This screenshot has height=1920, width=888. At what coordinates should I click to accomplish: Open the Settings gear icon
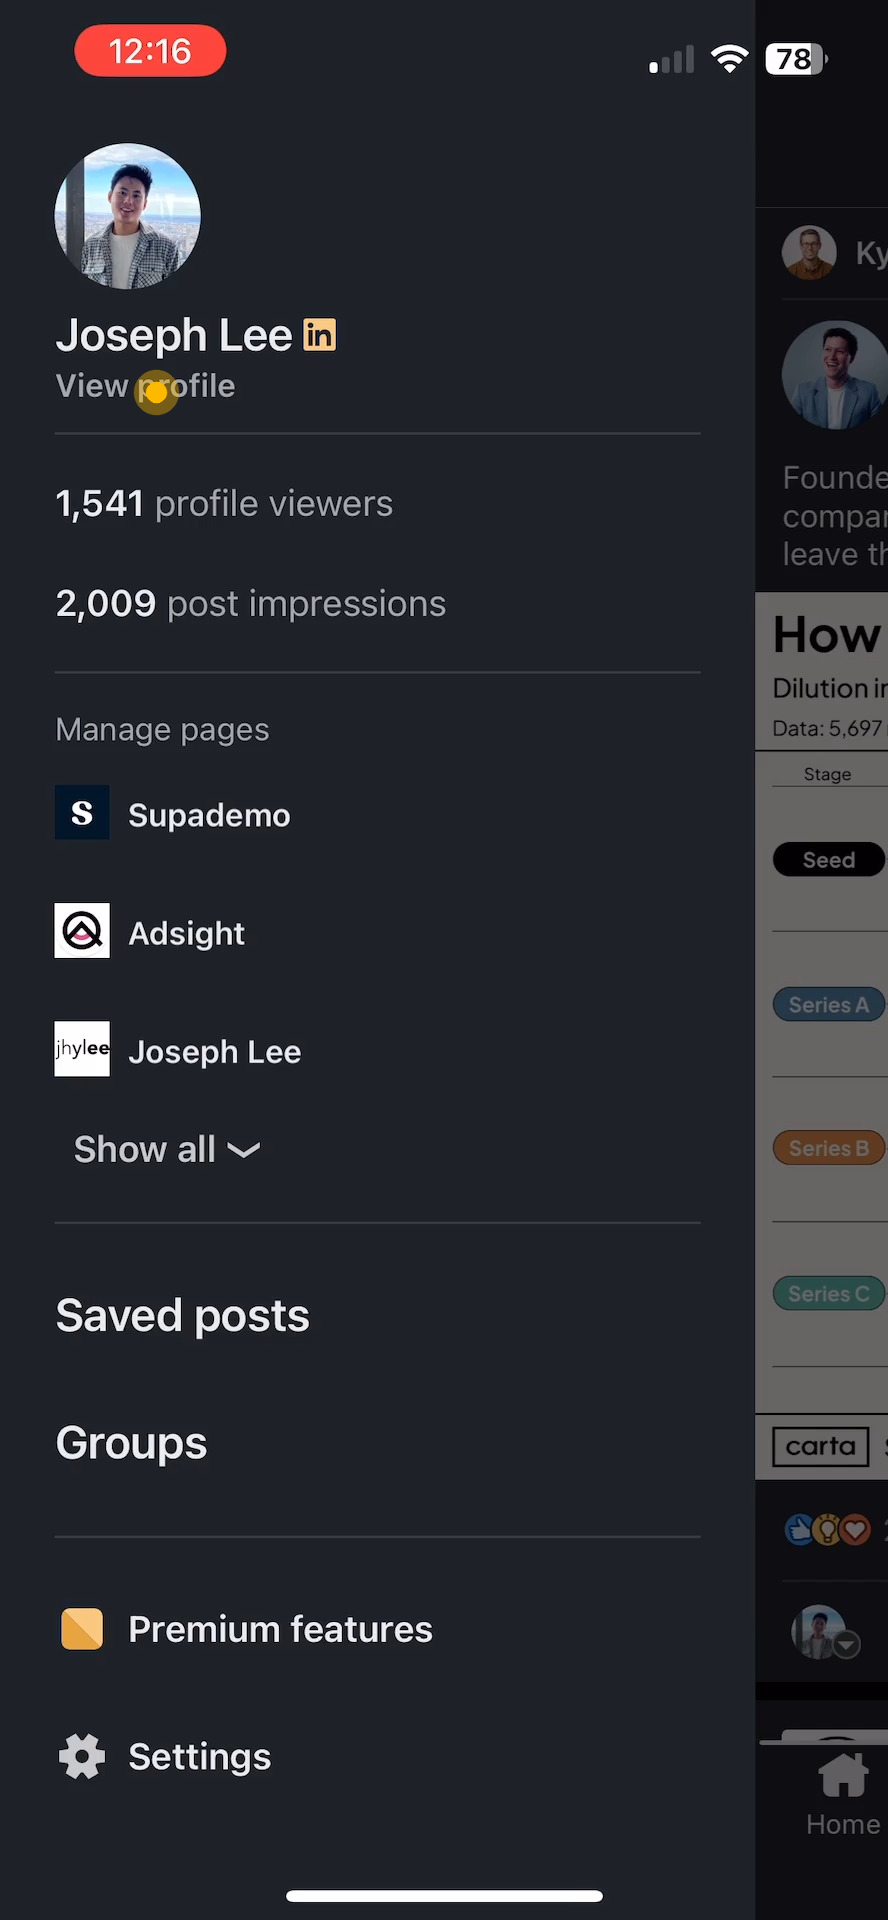point(82,1757)
